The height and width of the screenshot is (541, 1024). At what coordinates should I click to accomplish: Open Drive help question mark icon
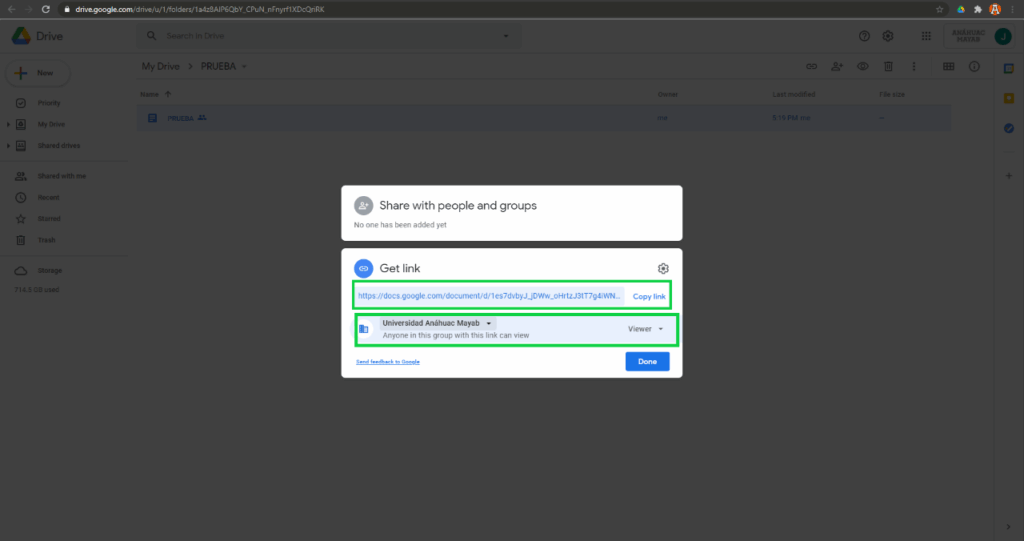point(864,36)
